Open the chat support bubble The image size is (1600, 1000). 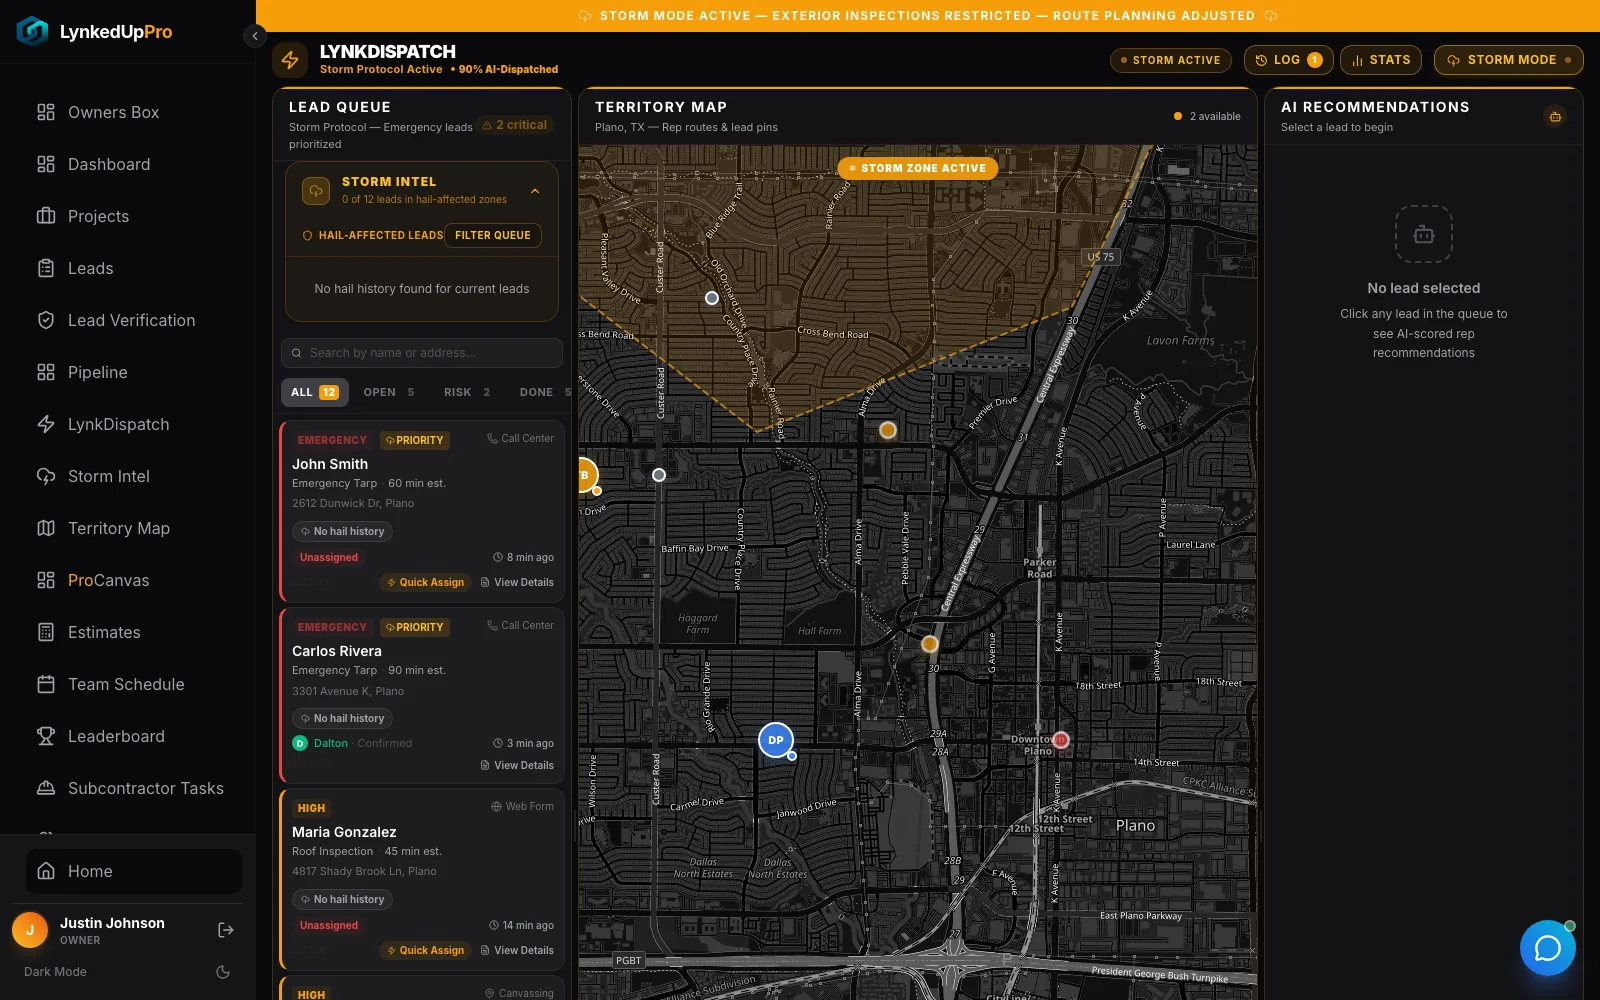[x=1547, y=948]
